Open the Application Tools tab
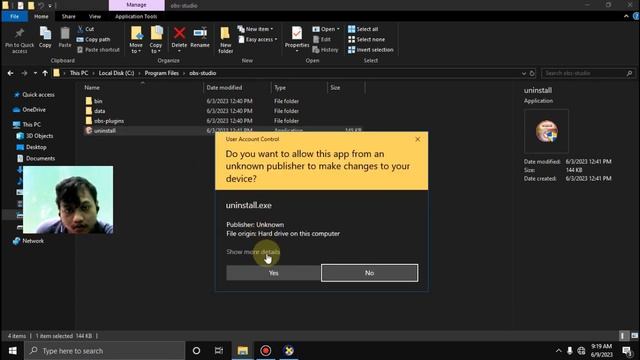 [136, 16]
